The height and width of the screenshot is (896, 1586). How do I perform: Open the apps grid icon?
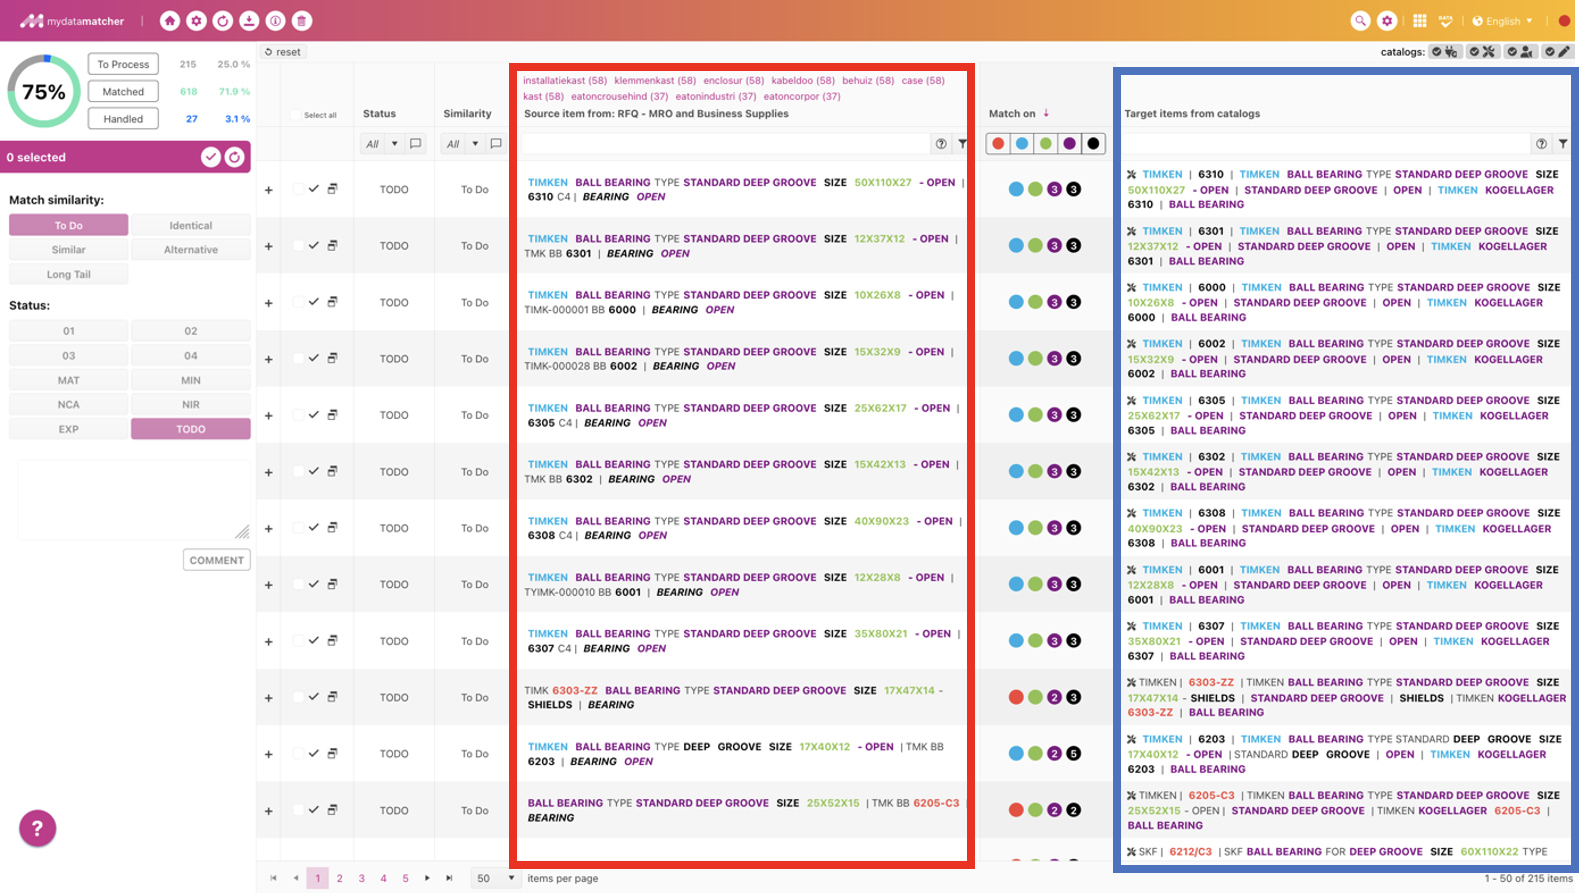click(1419, 21)
